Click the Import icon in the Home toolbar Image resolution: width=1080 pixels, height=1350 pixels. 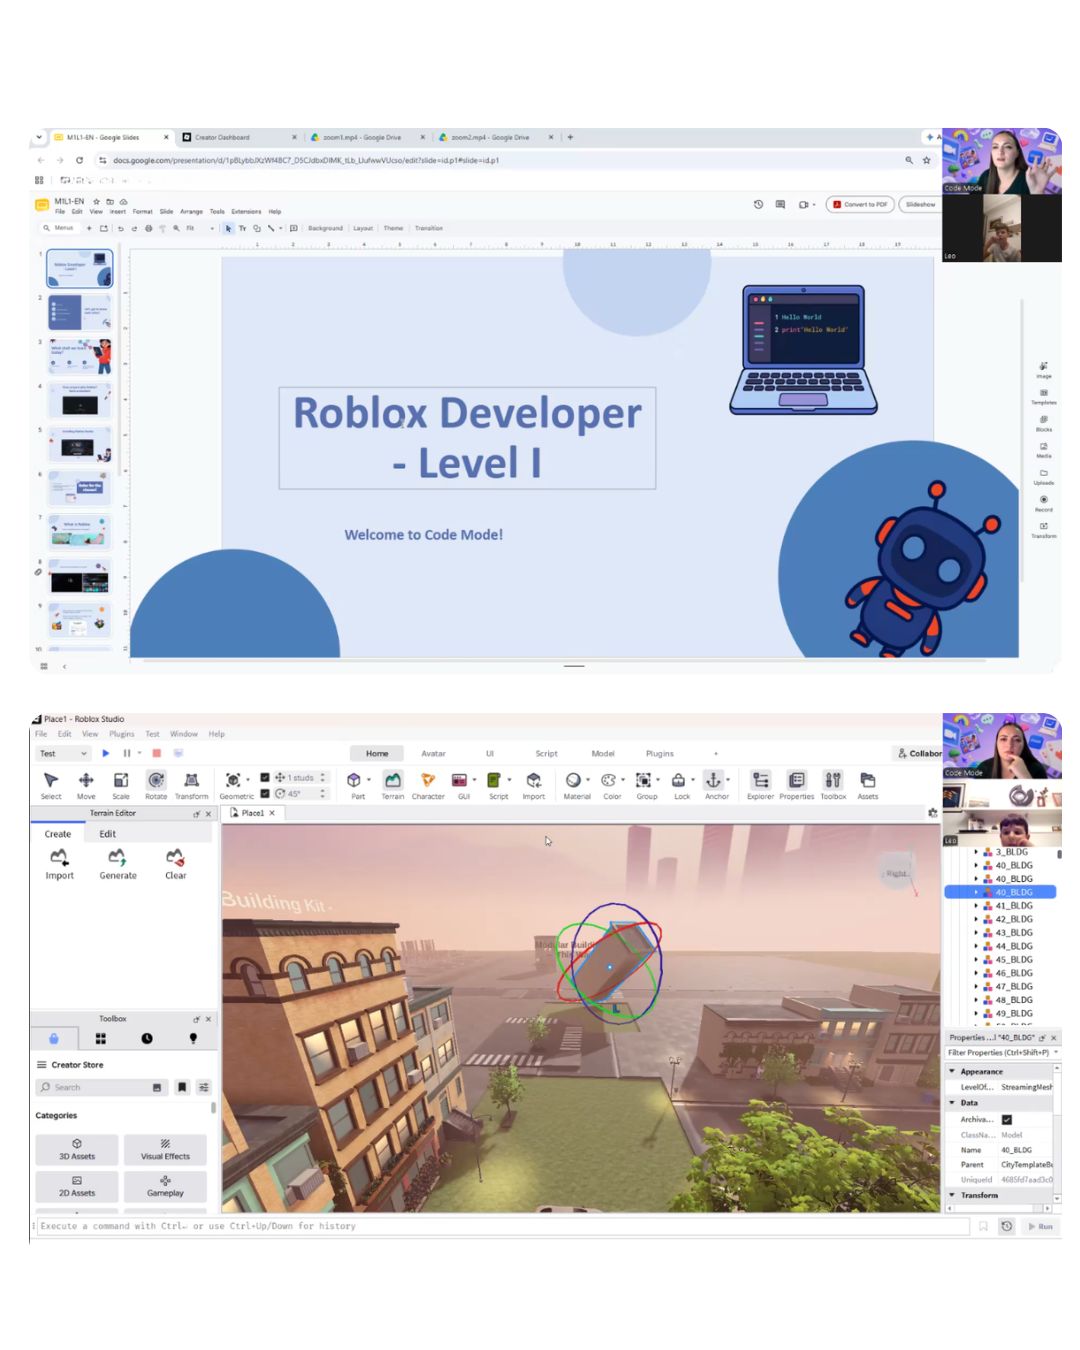534,784
